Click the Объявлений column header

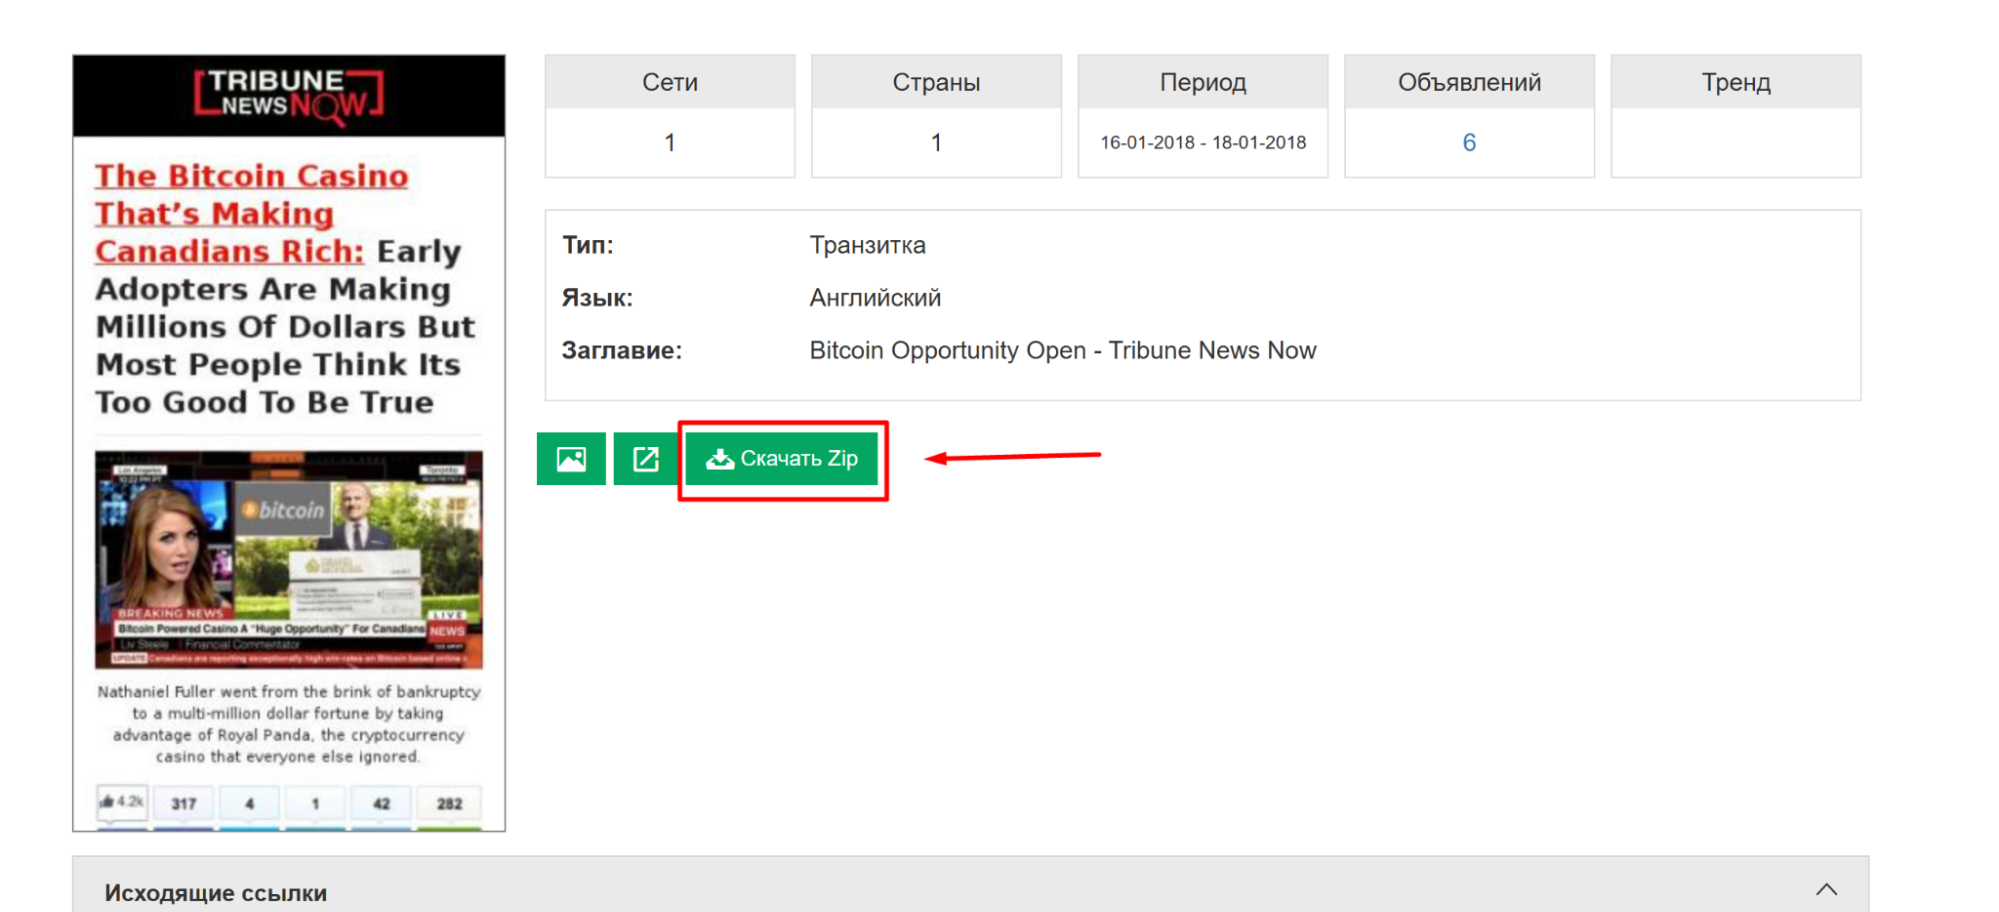1469,82
